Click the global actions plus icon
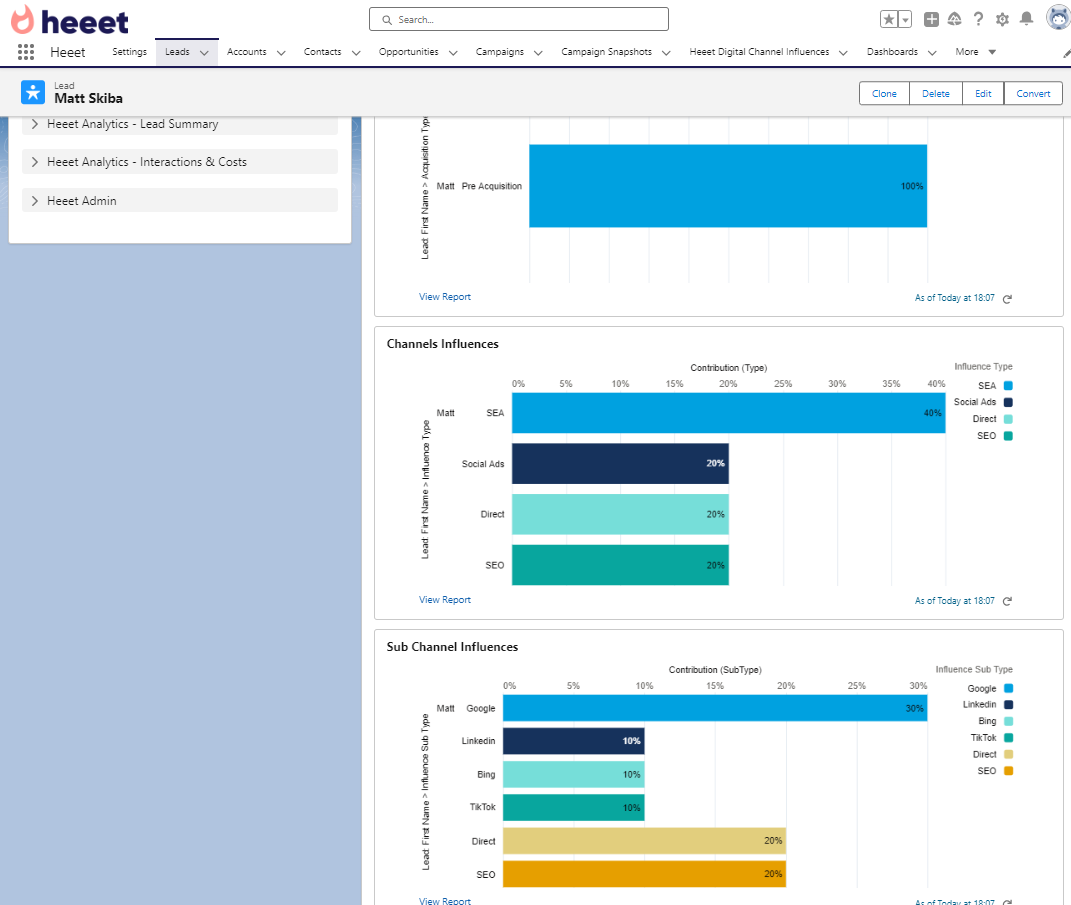Screen dimensions: 1071x905 point(931,18)
